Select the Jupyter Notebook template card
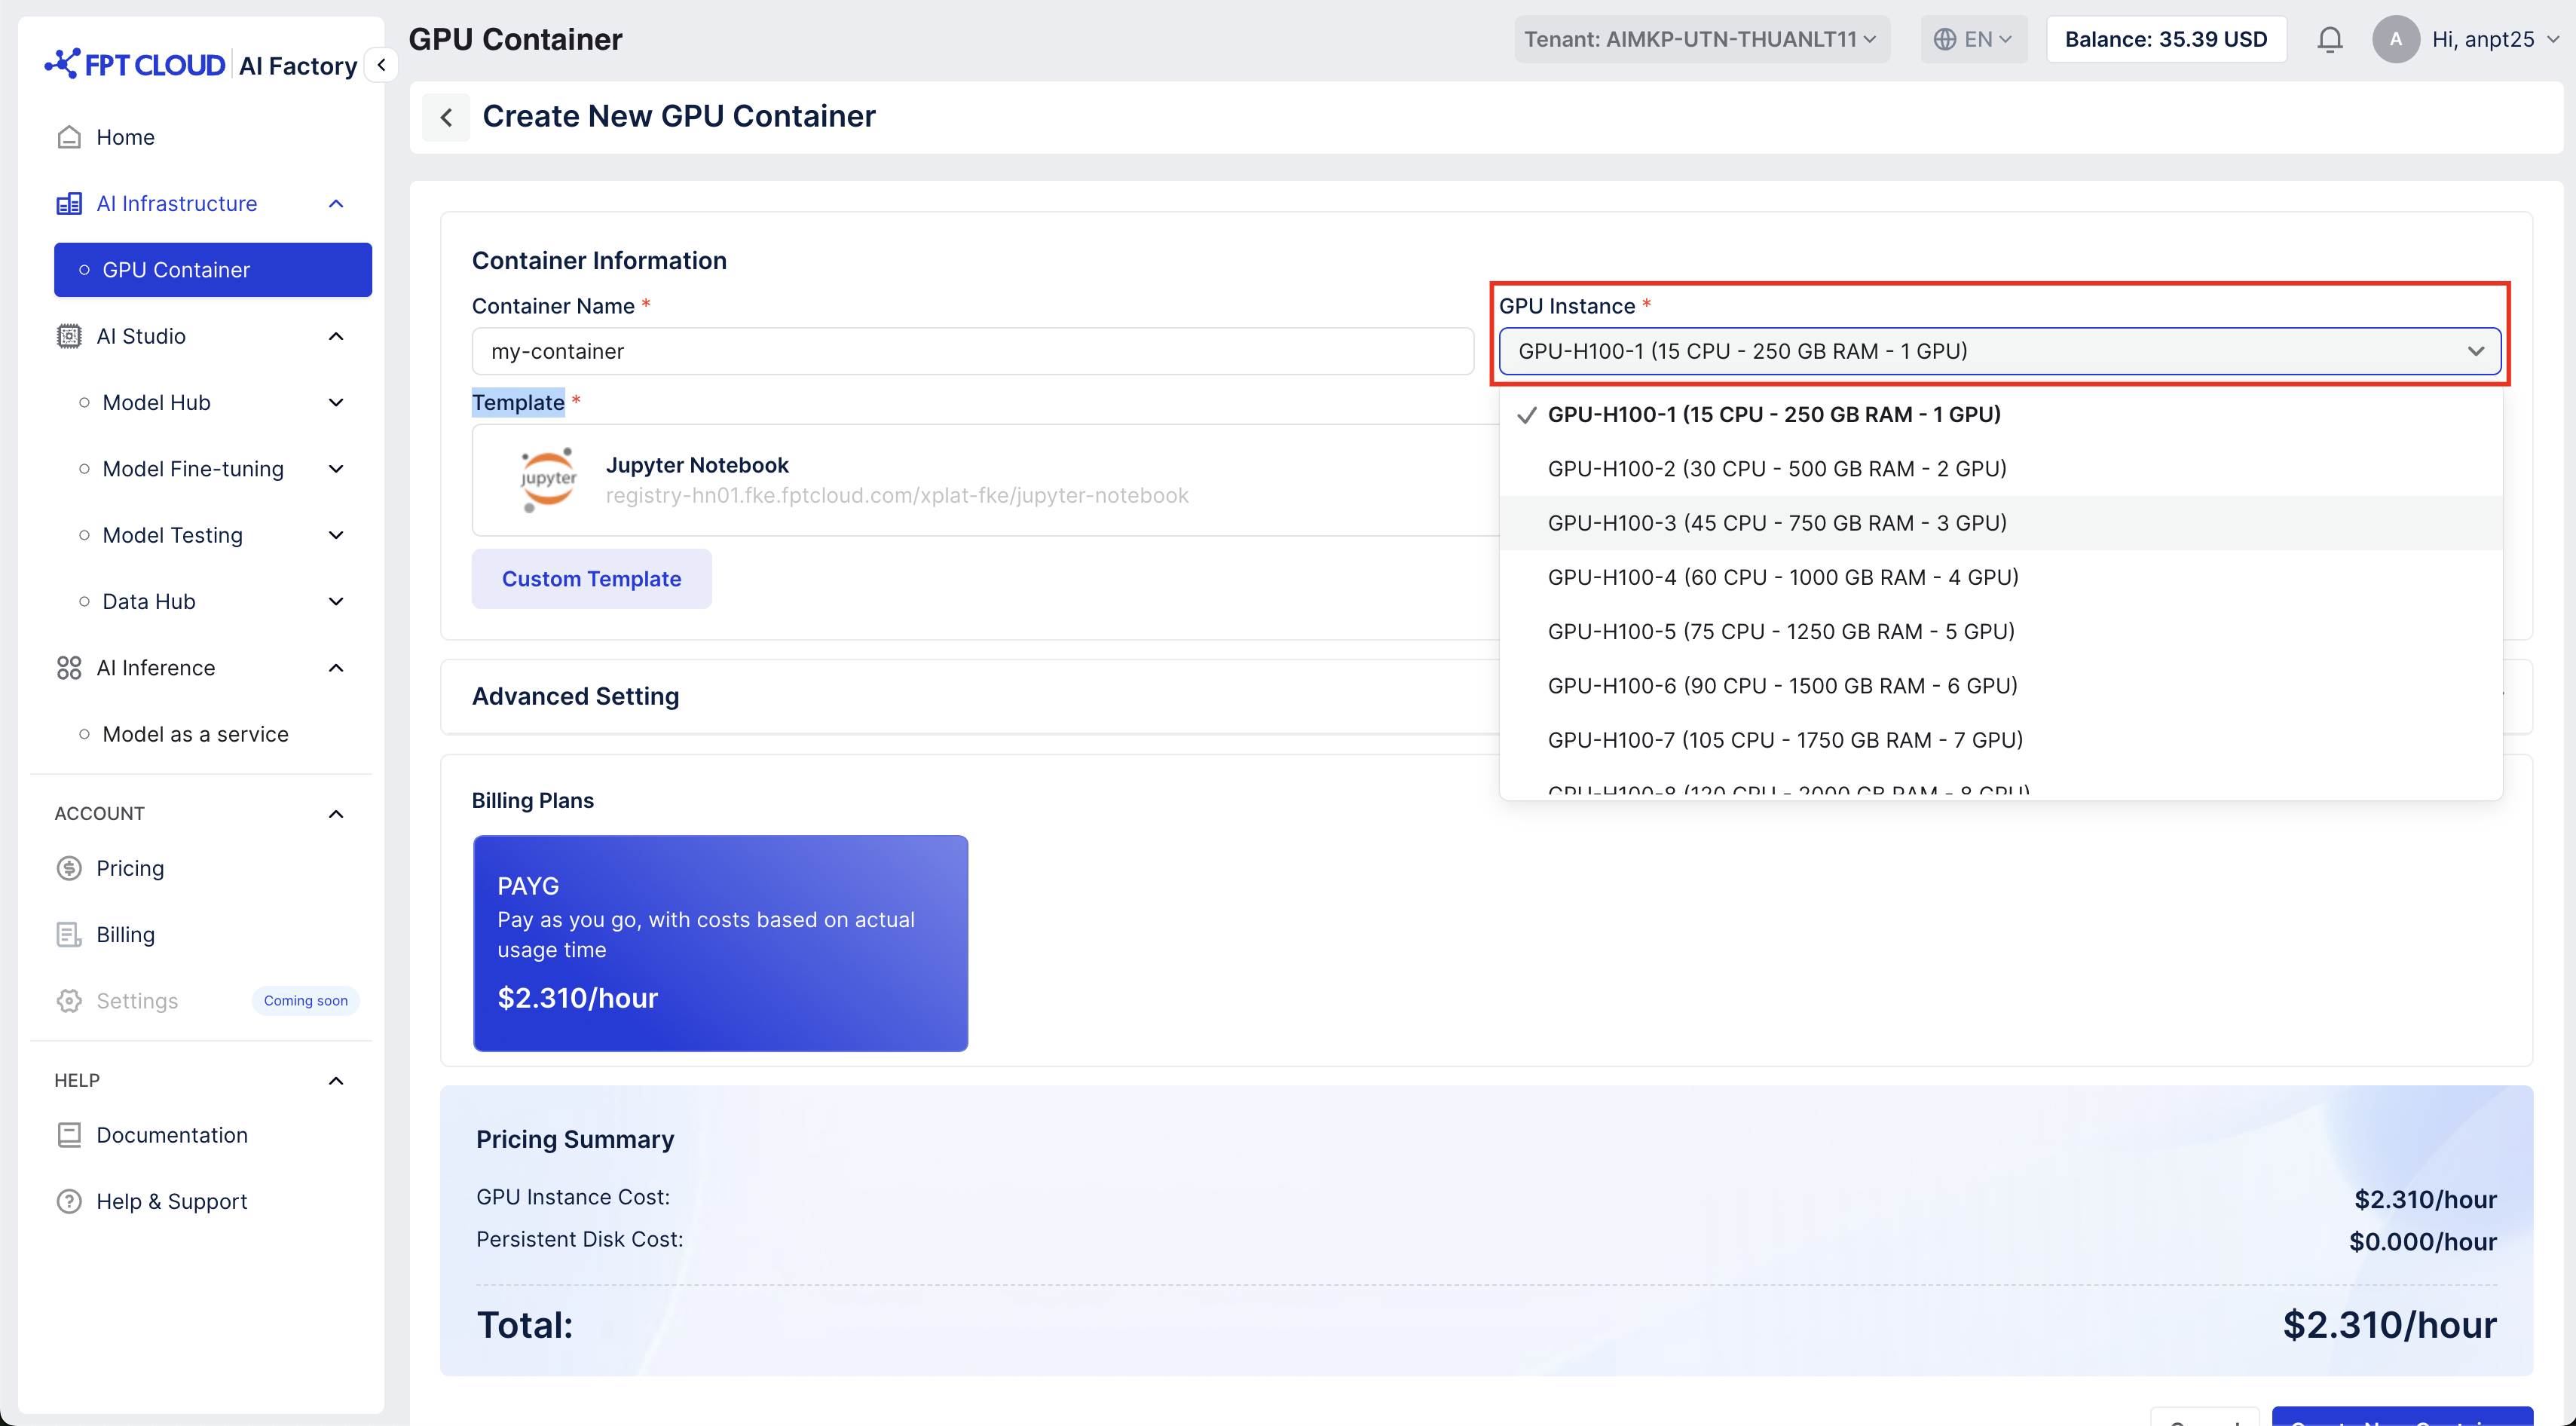The image size is (2576, 1426). tap(985, 480)
